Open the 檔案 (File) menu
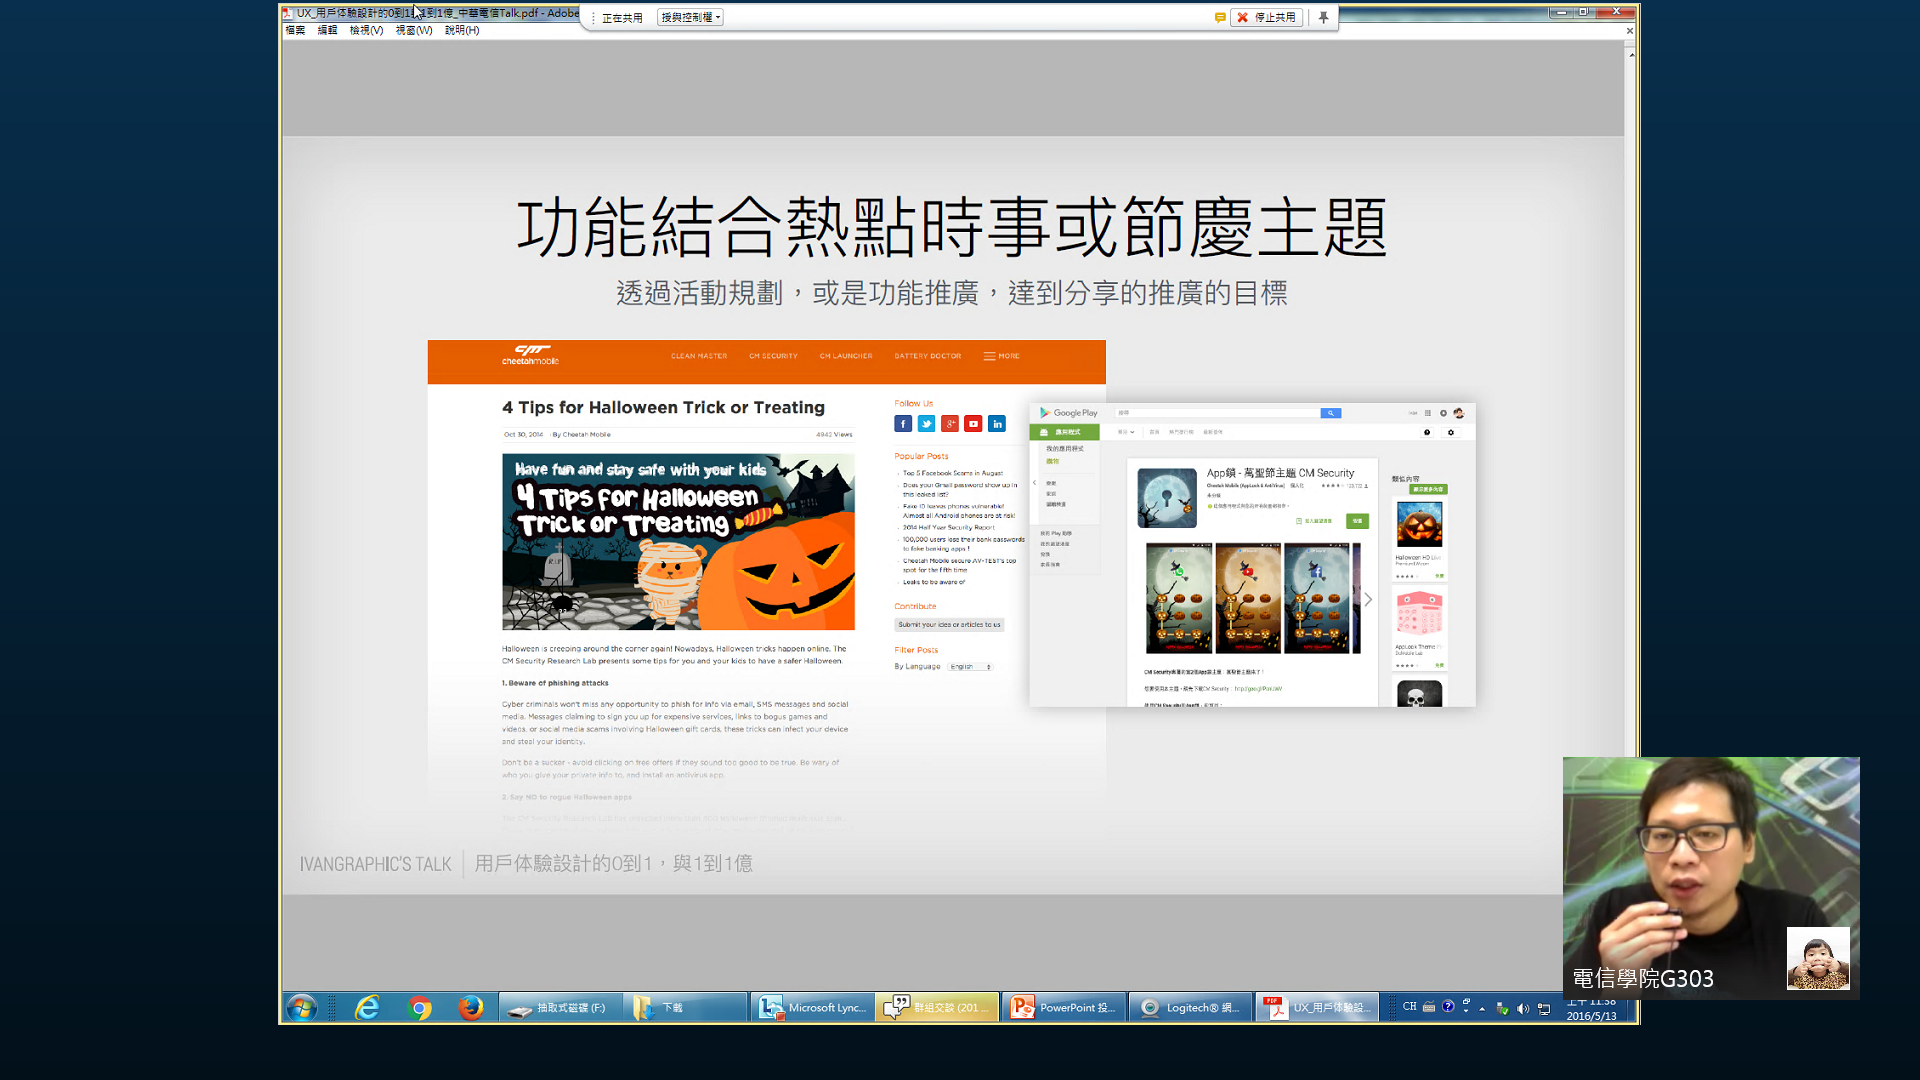This screenshot has height=1080, width=1920. pyautogui.click(x=295, y=30)
